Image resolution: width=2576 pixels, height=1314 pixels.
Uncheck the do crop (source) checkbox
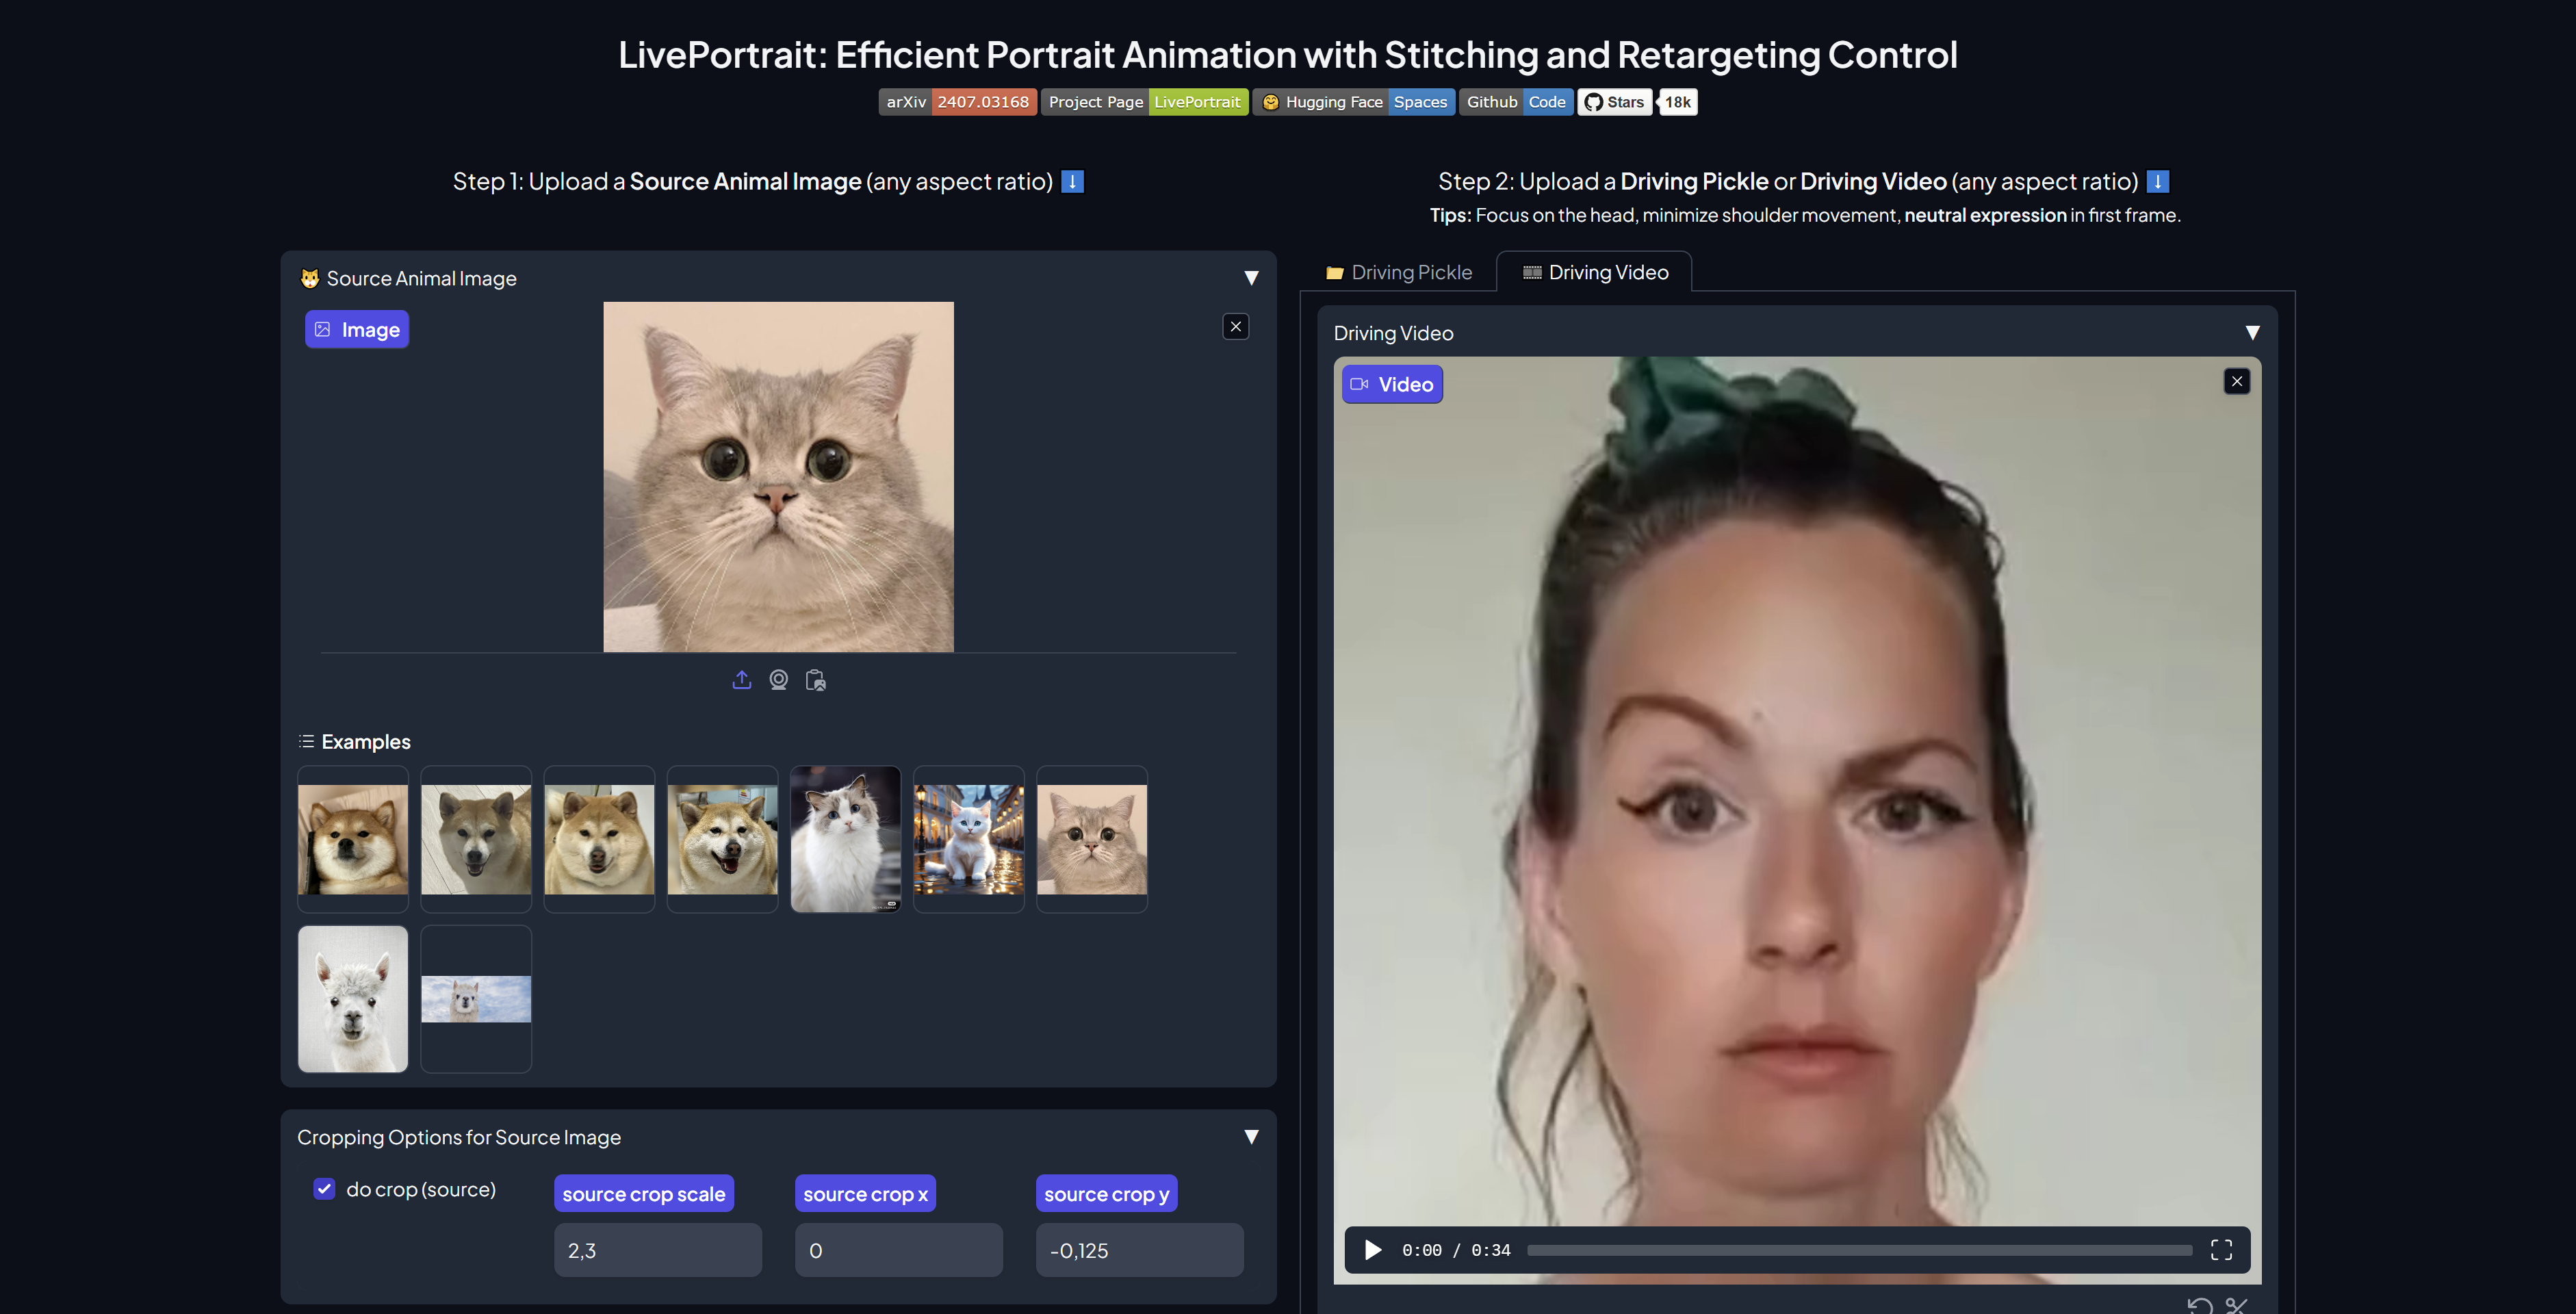(x=324, y=1189)
